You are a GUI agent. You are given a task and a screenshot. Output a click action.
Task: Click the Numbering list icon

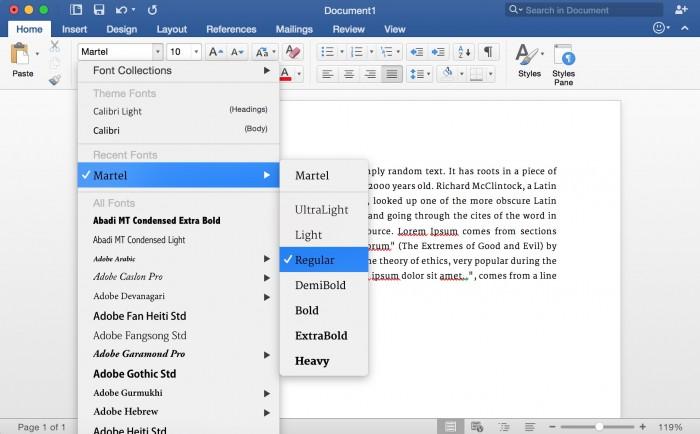[x=357, y=52]
